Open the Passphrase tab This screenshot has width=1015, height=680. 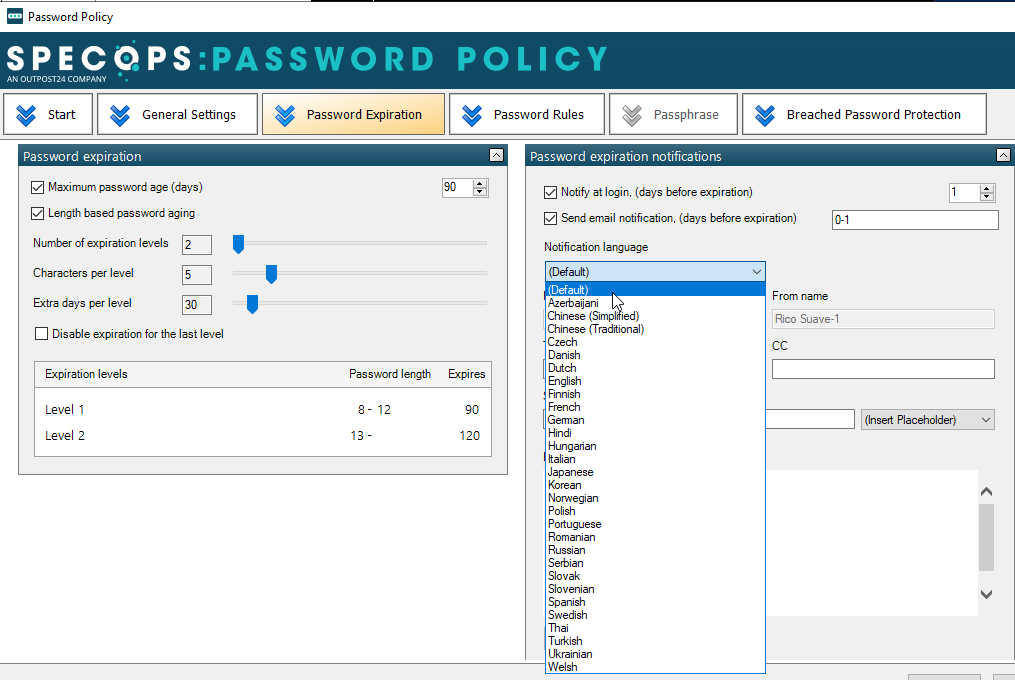(x=673, y=115)
